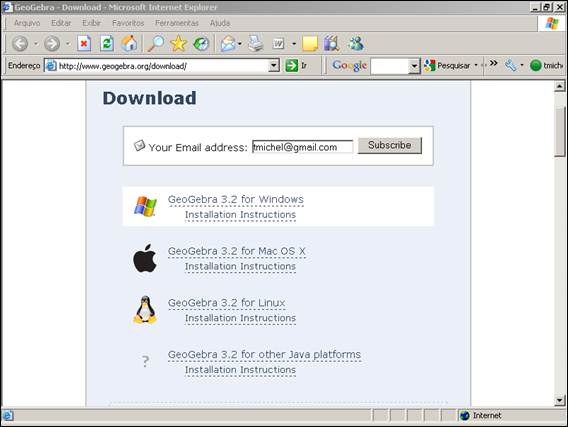This screenshot has height=427, width=568.
Task: Click the Pesquisar search button
Action: (x=447, y=66)
